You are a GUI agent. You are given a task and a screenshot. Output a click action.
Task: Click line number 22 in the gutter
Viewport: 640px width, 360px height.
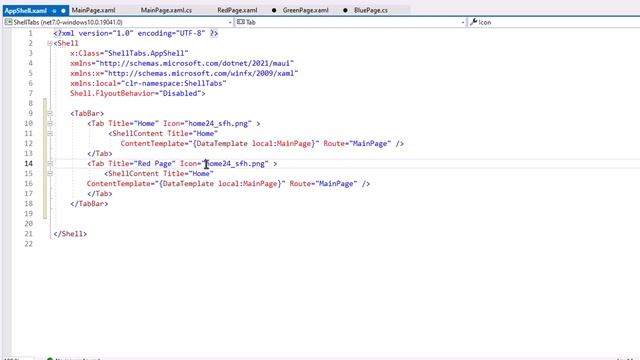[28, 244]
